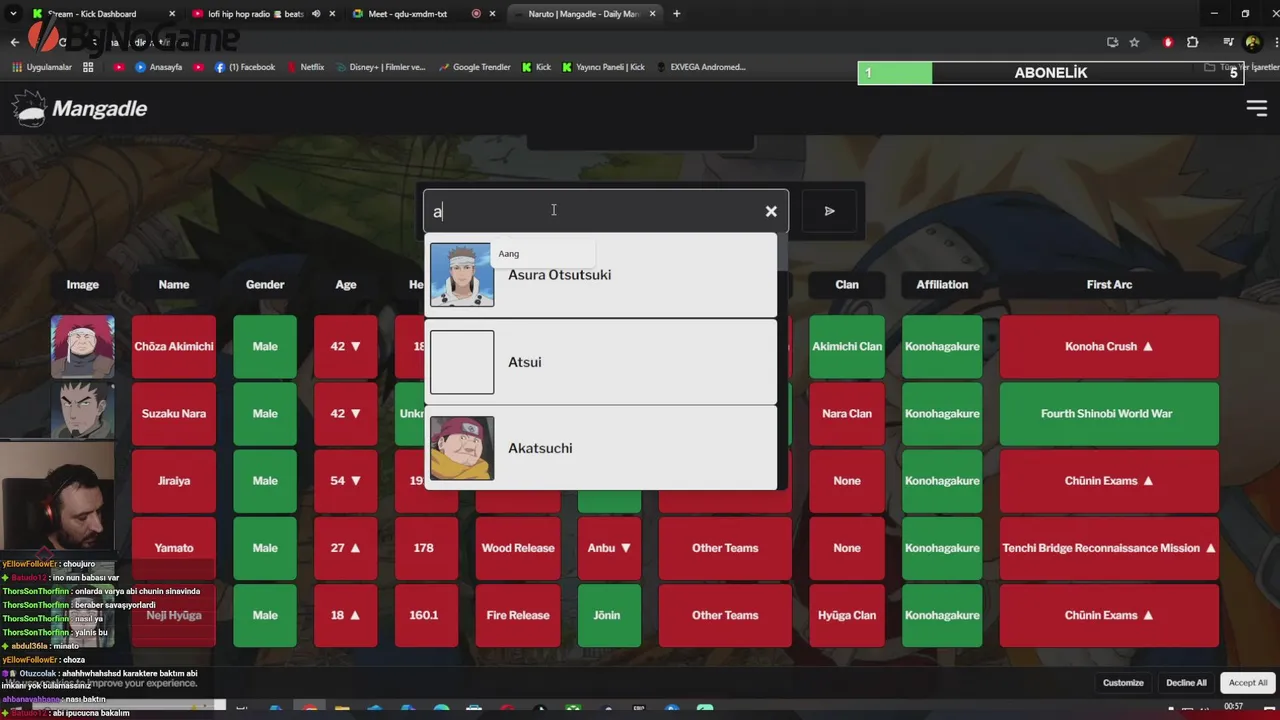The height and width of the screenshot is (720, 1280).
Task: Click Customize in the cookie banner
Action: pos(1123,683)
